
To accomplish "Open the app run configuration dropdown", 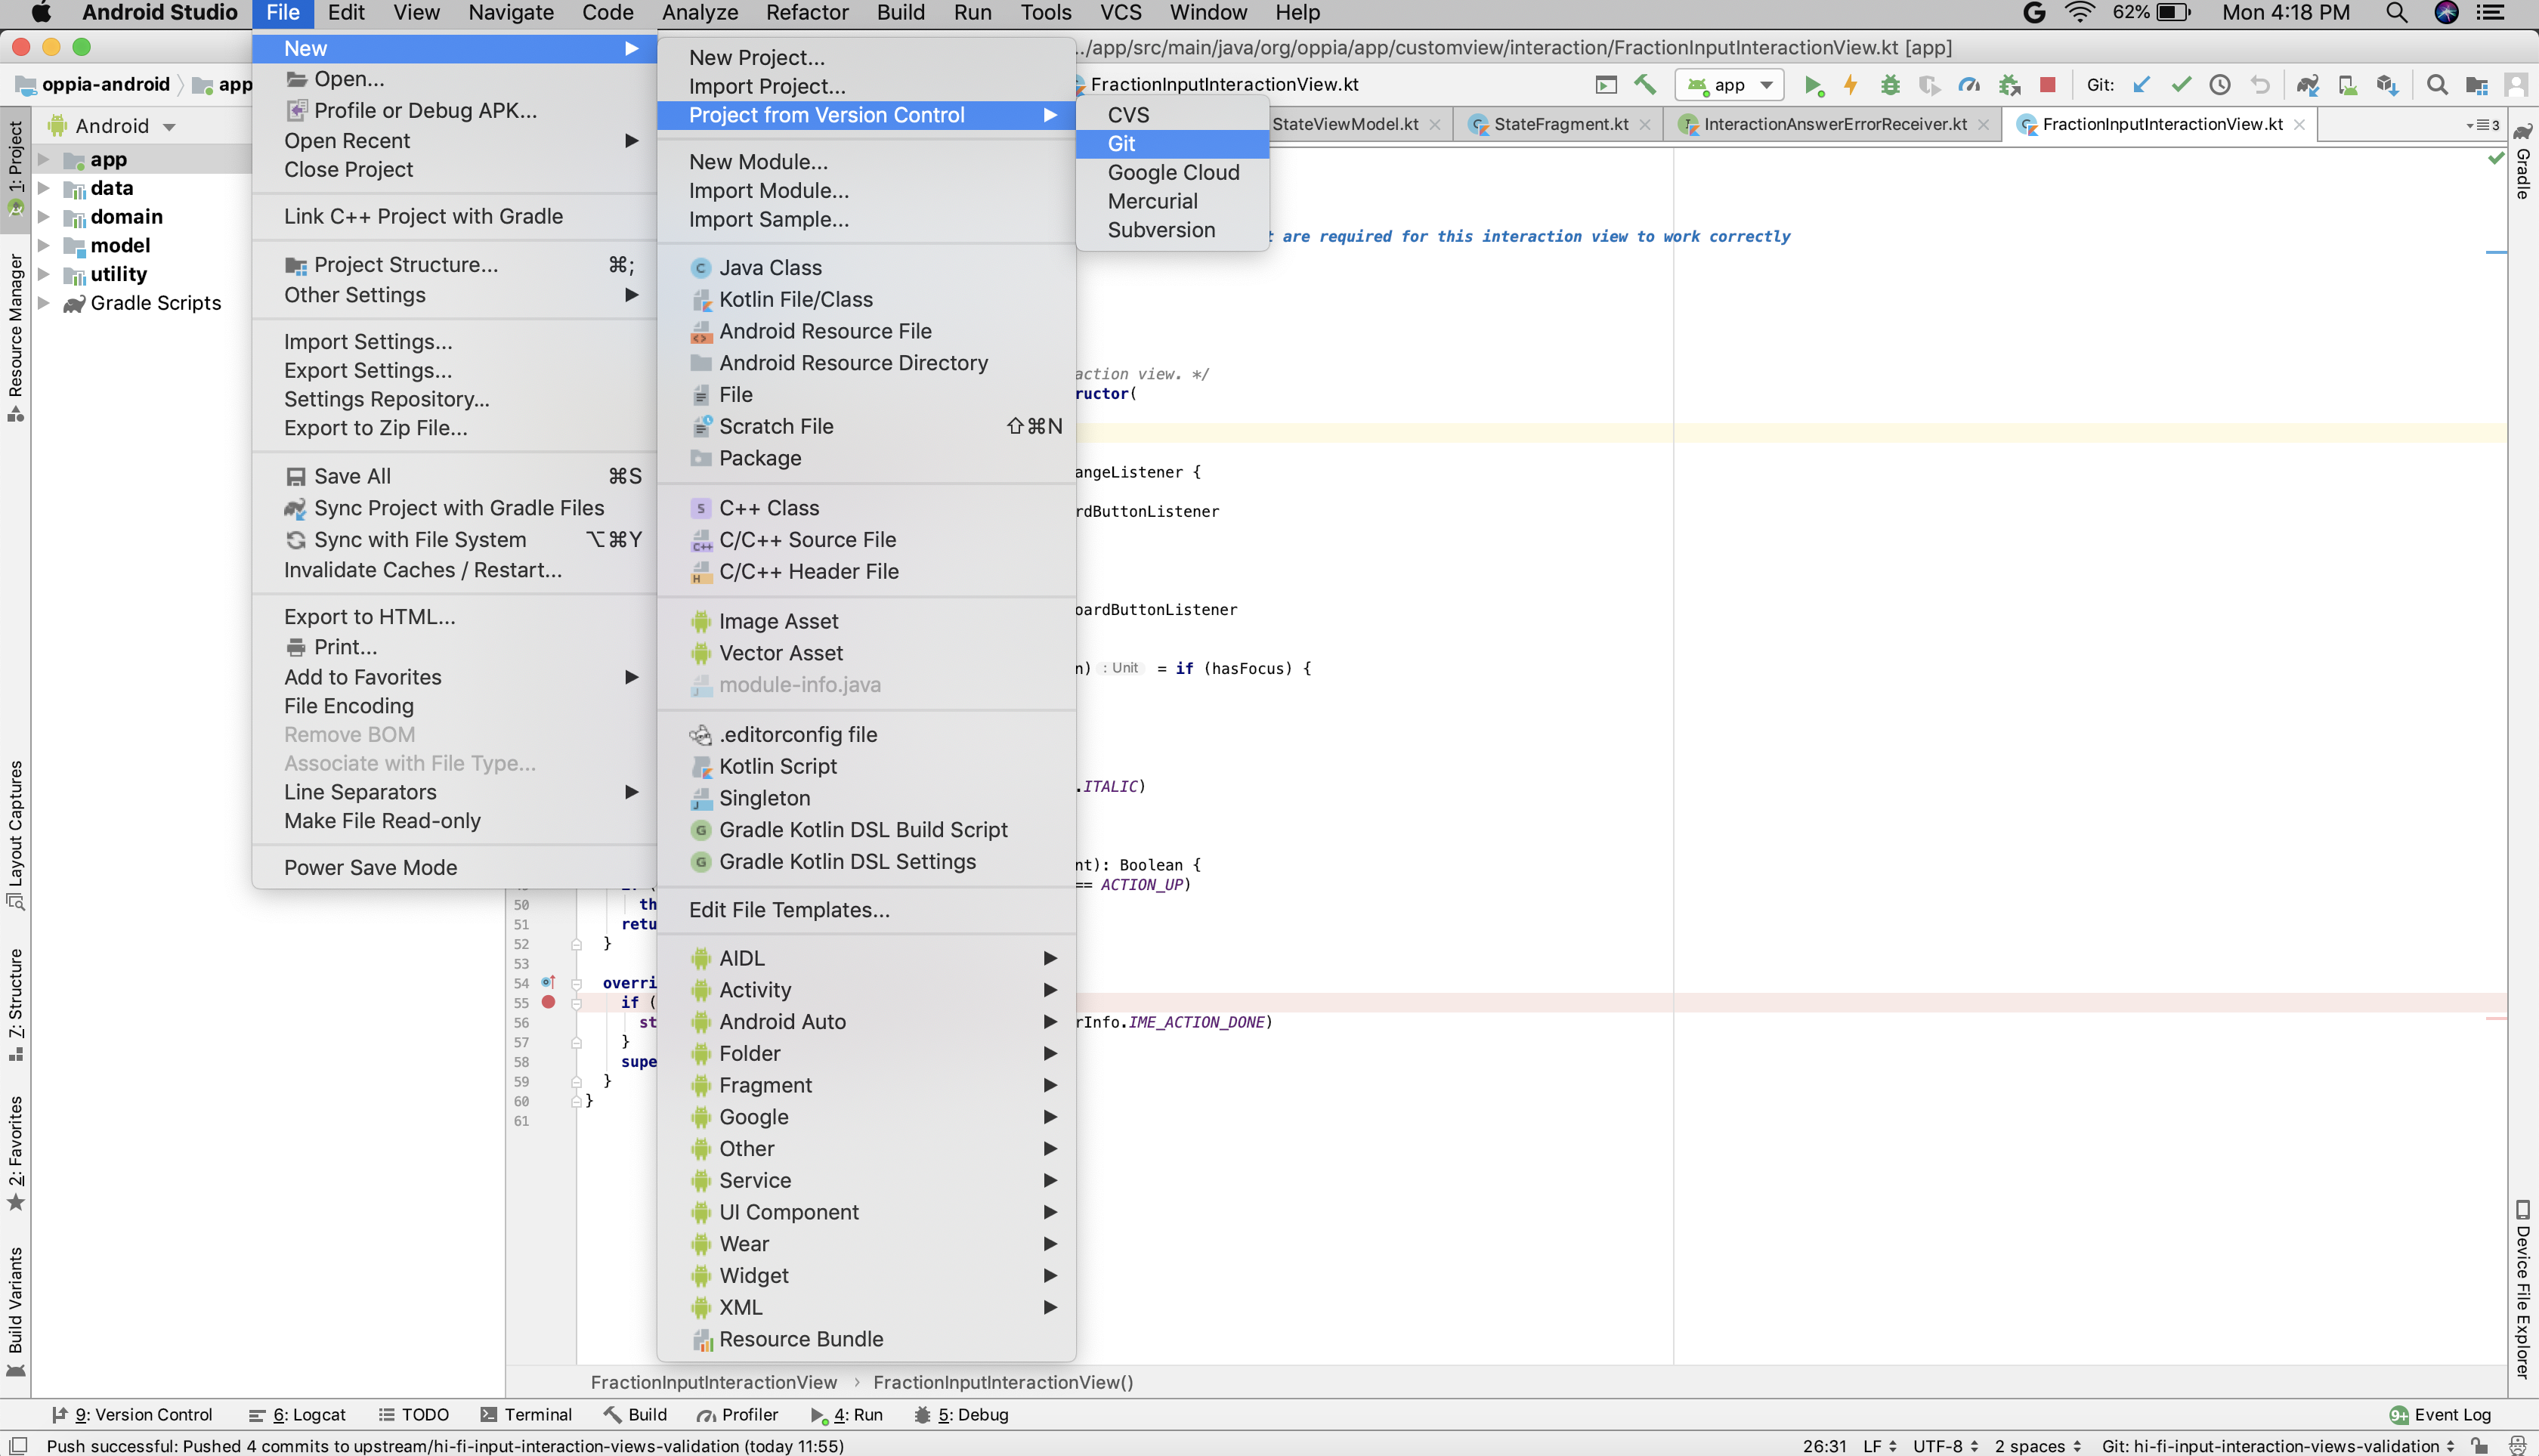I will pos(1729,86).
